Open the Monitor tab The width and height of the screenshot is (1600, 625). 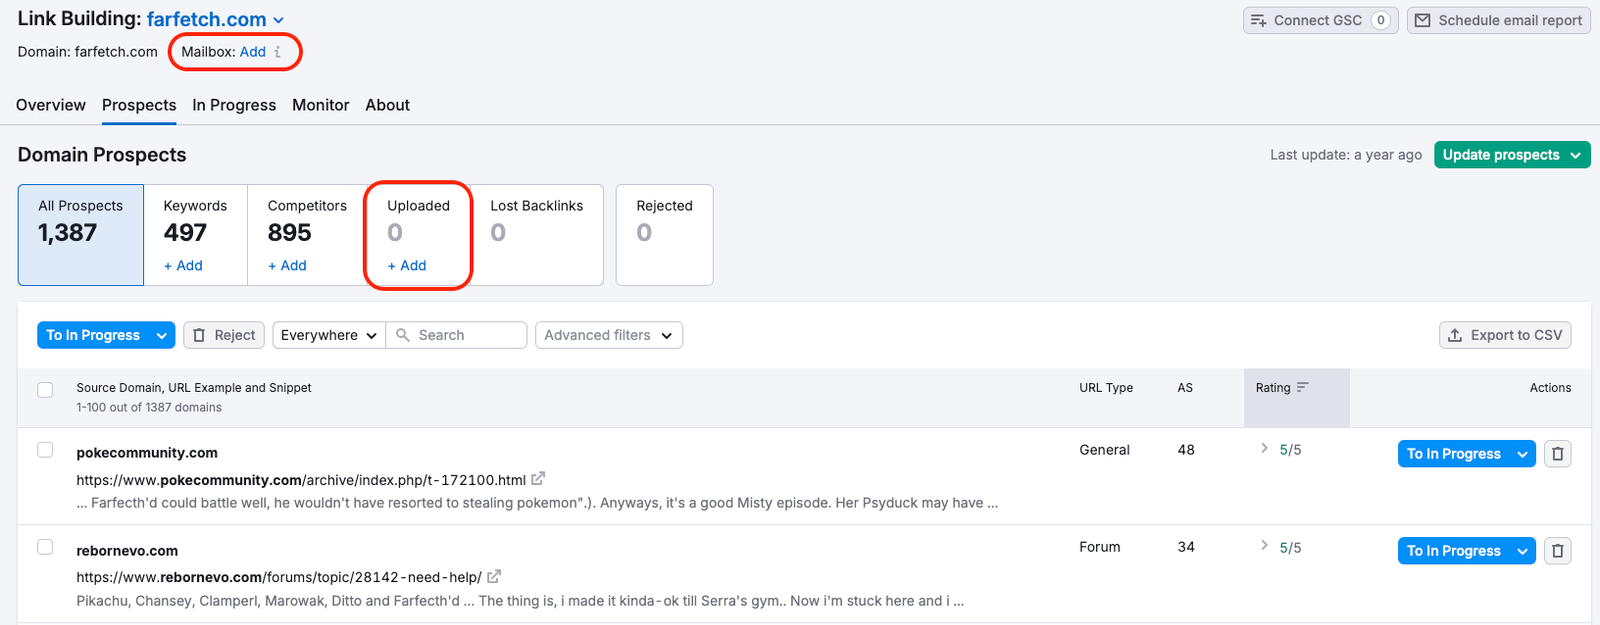[x=321, y=105]
